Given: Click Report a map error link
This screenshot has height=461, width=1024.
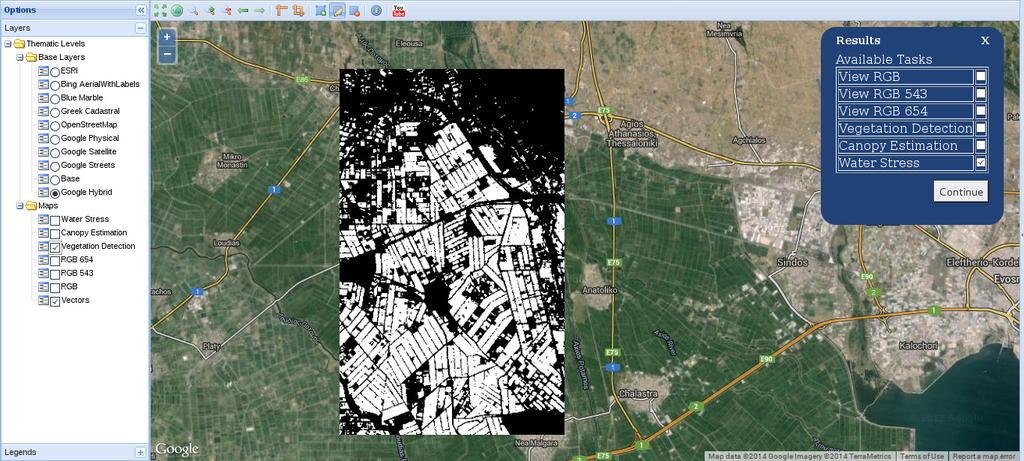Looking at the screenshot, I should (986, 456).
